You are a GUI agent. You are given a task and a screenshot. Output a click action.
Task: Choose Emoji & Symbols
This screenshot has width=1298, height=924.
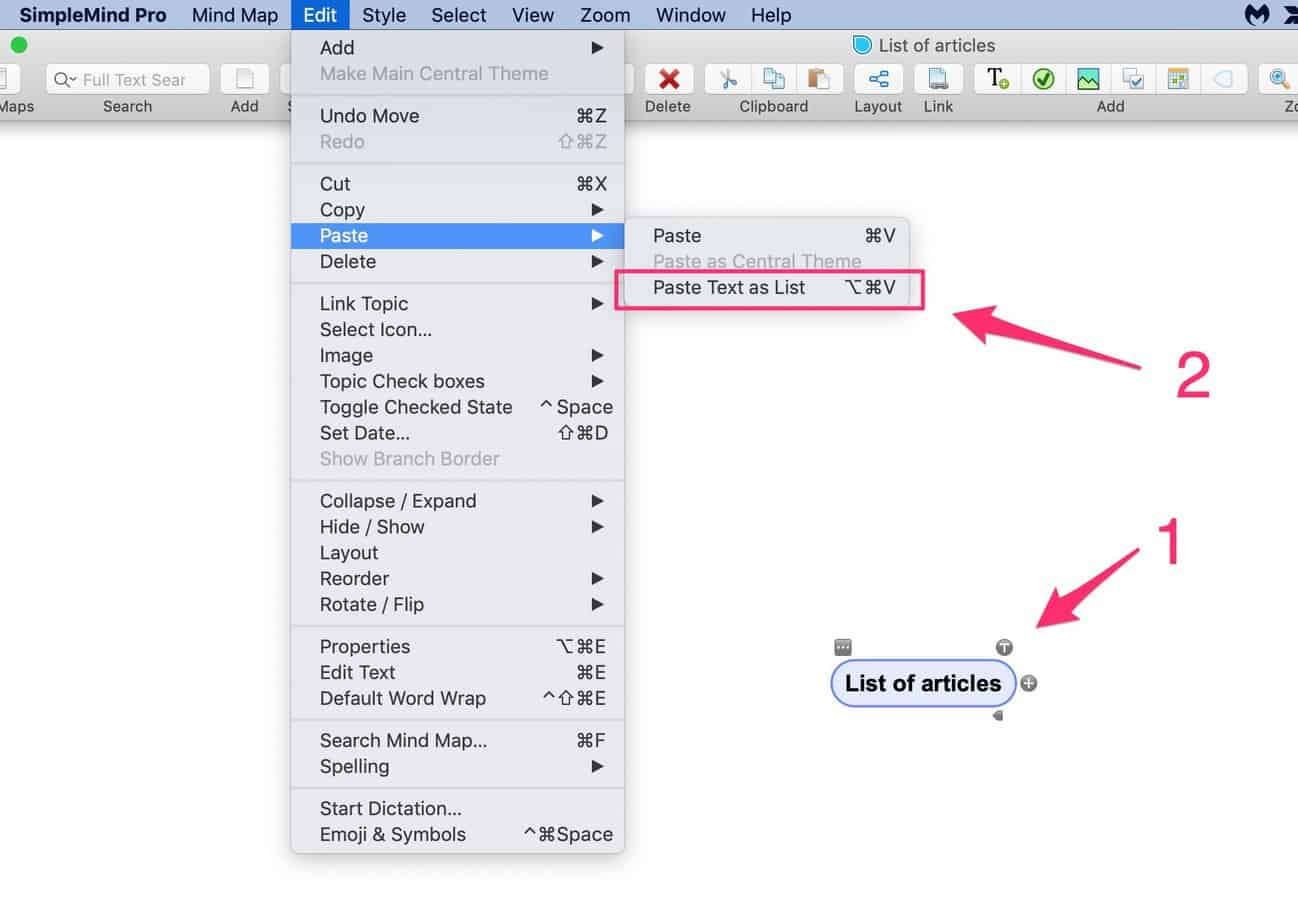point(457,835)
